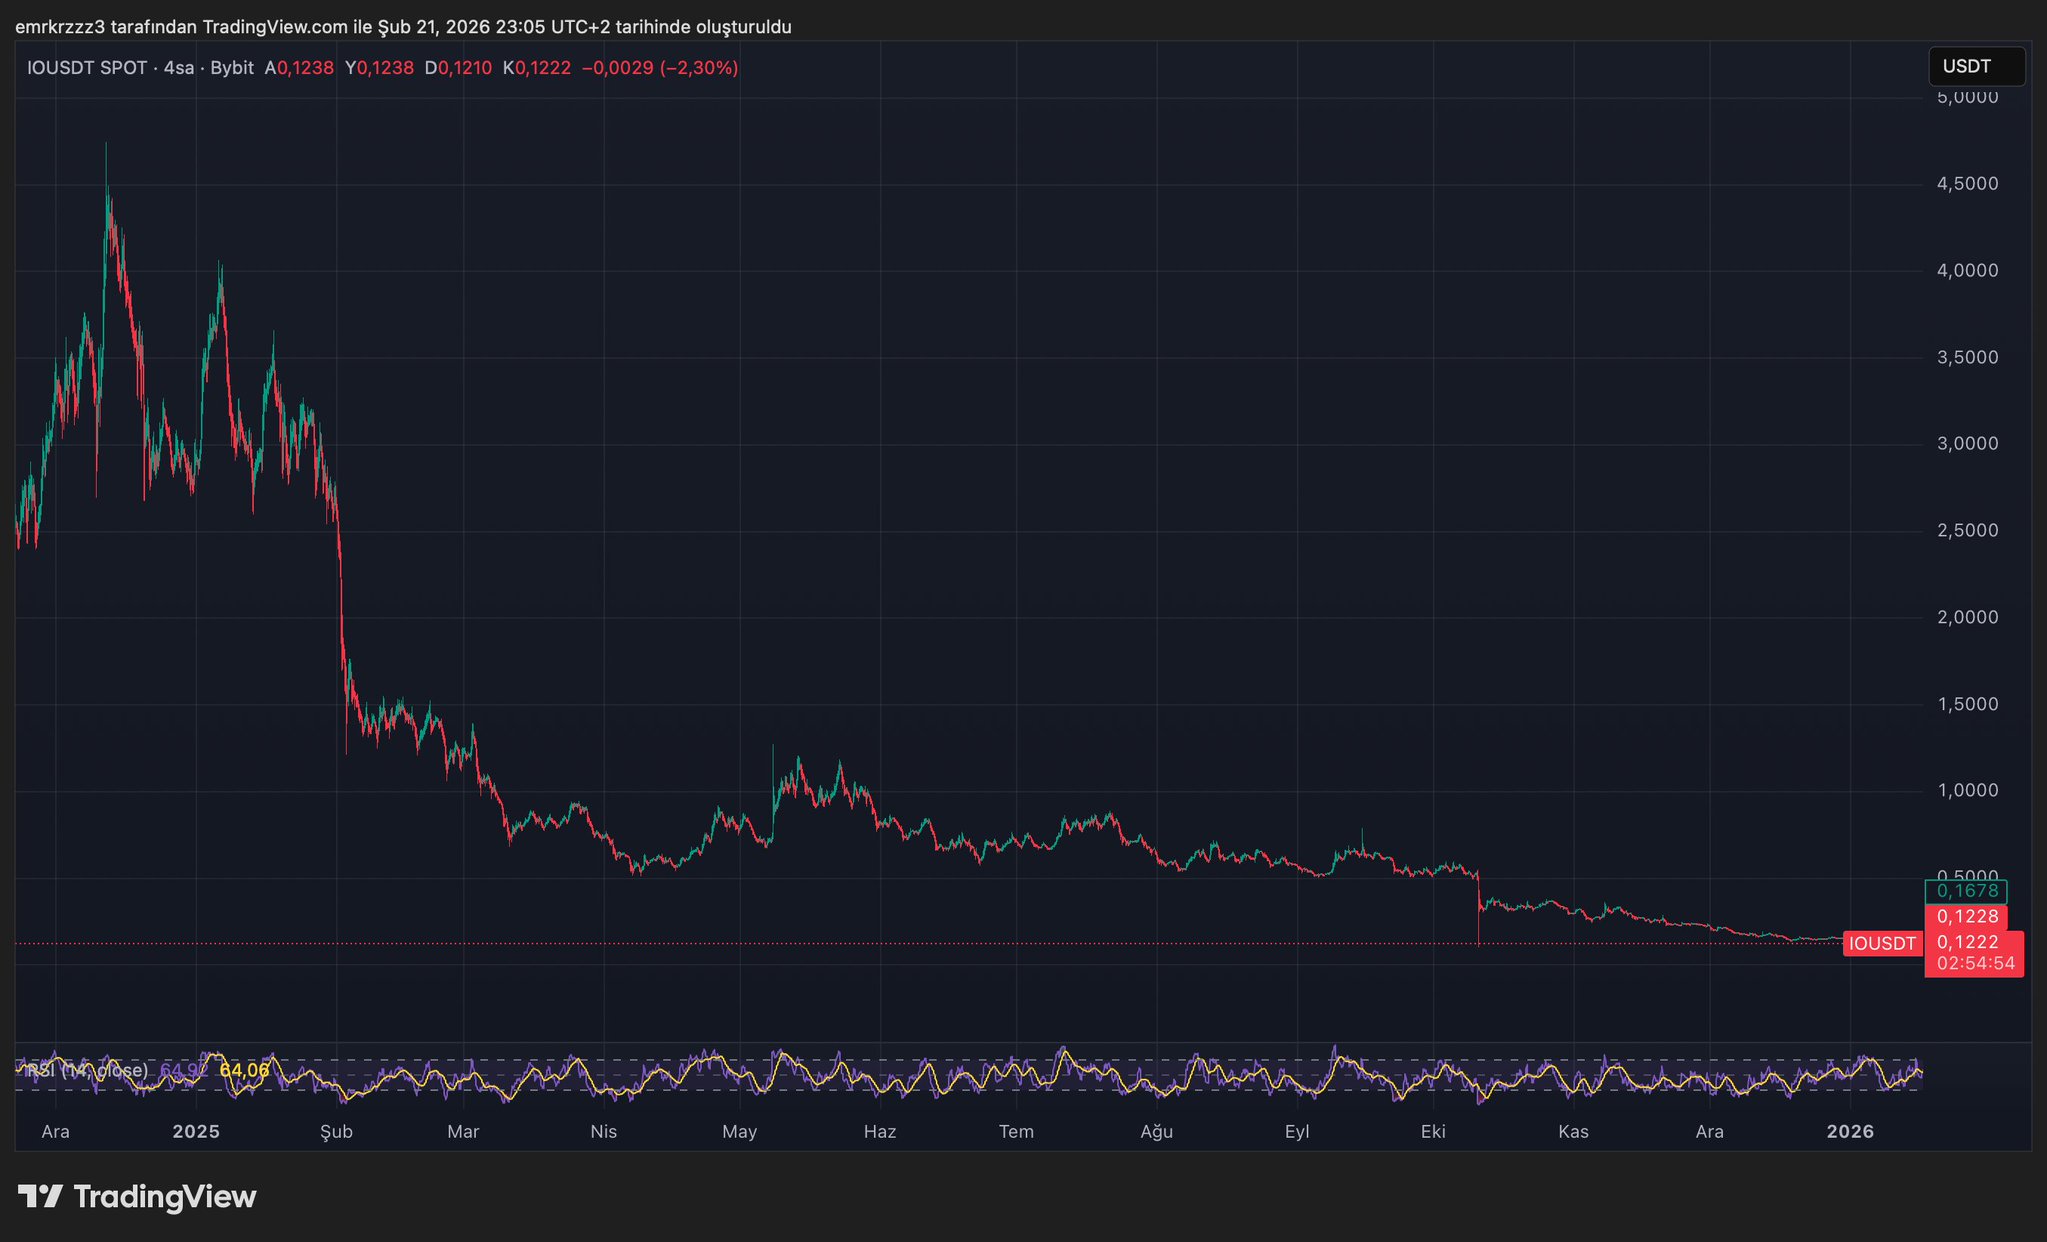This screenshot has height=1242, width=2047.
Task: Click the TradingView logo icon
Action: (41, 1196)
